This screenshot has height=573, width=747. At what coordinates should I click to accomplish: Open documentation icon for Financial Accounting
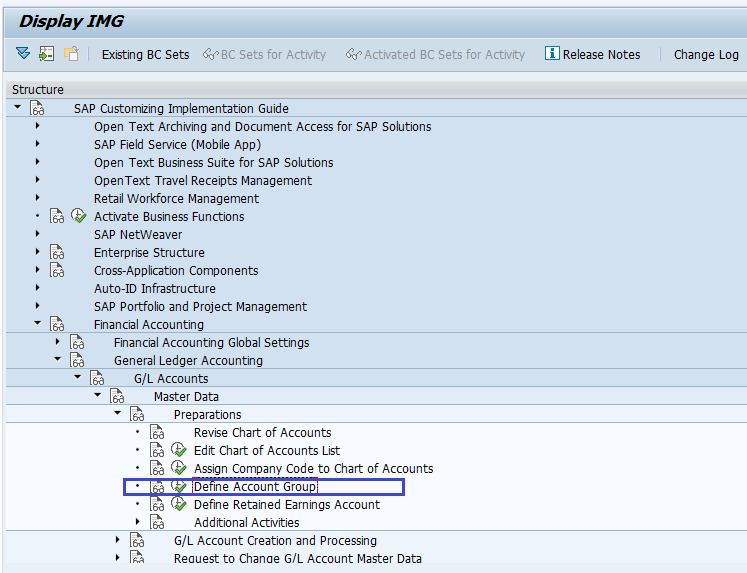click(57, 324)
